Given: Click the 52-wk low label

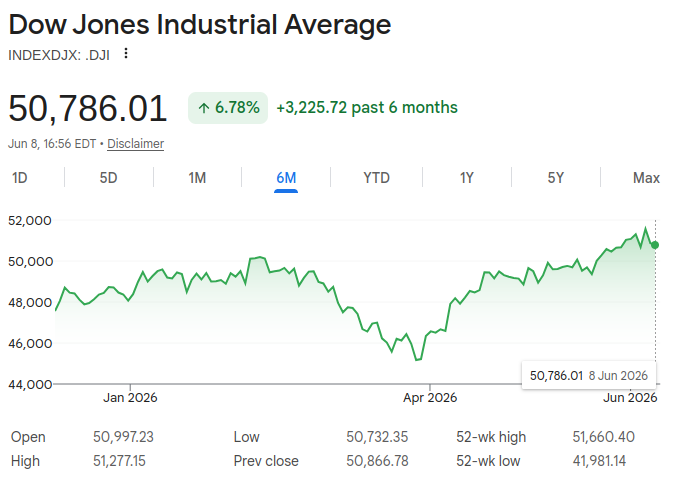Looking at the screenshot, I should (488, 461).
